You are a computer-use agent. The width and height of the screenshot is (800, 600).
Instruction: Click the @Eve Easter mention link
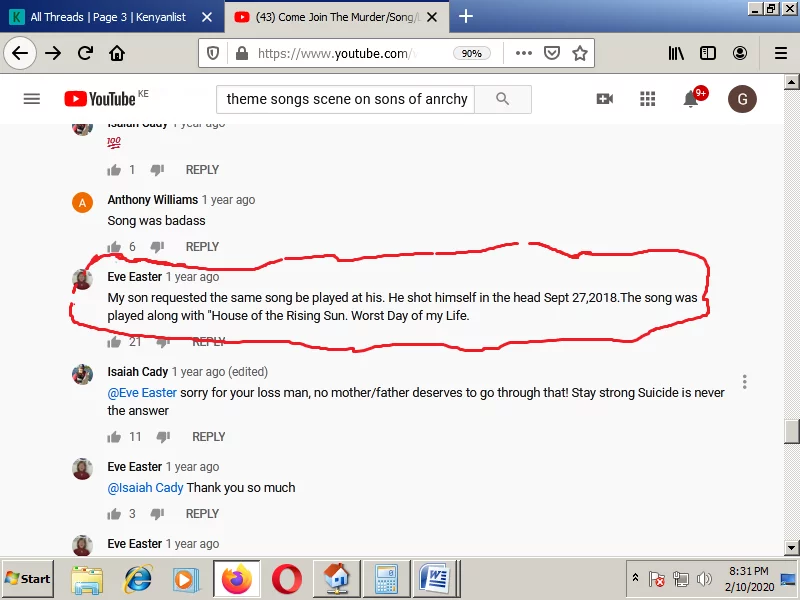(142, 393)
